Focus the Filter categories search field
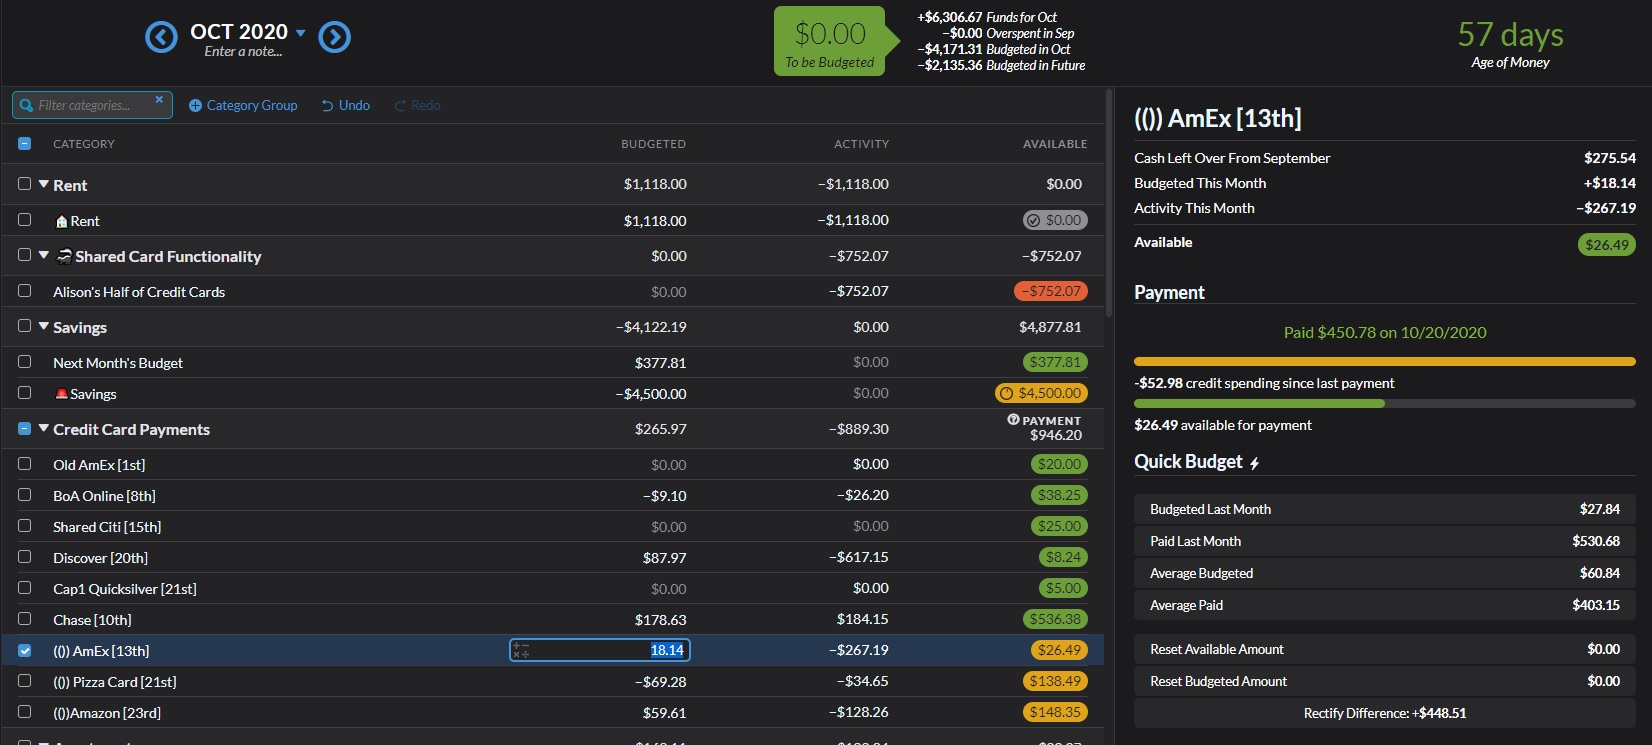The image size is (1652, 745). tap(92, 105)
